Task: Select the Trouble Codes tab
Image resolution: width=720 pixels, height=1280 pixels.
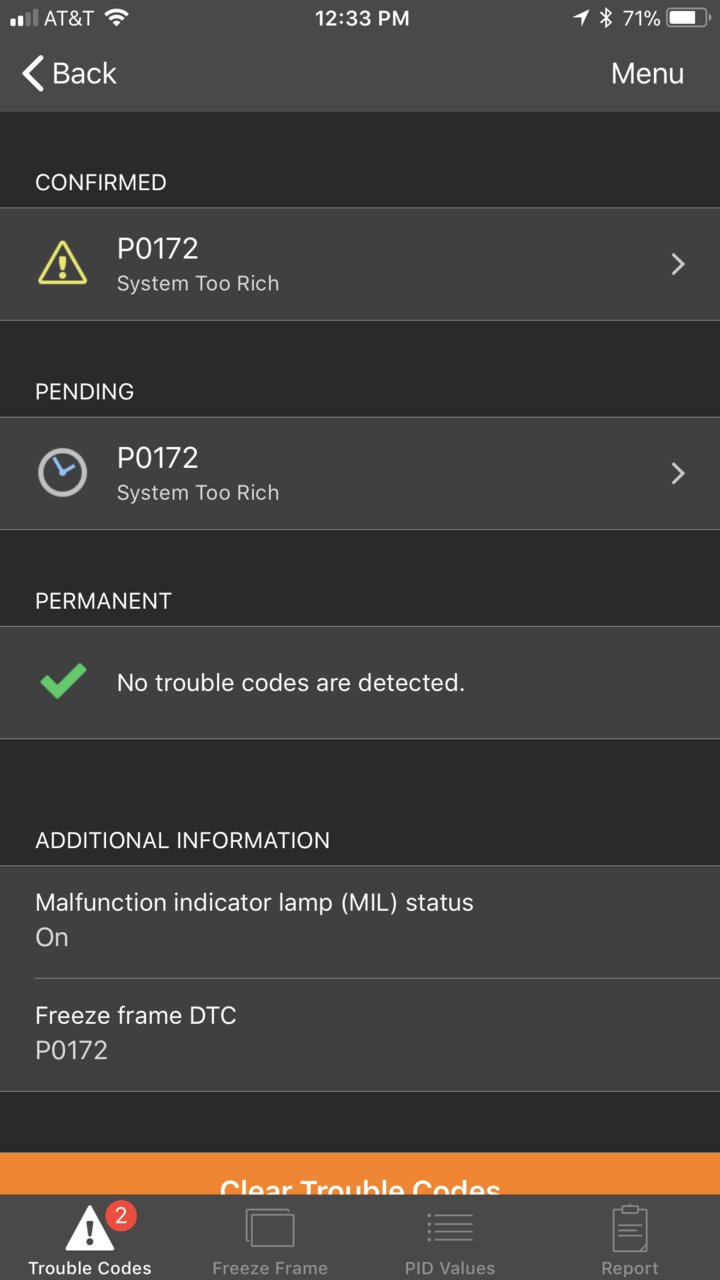Action: (90, 1237)
